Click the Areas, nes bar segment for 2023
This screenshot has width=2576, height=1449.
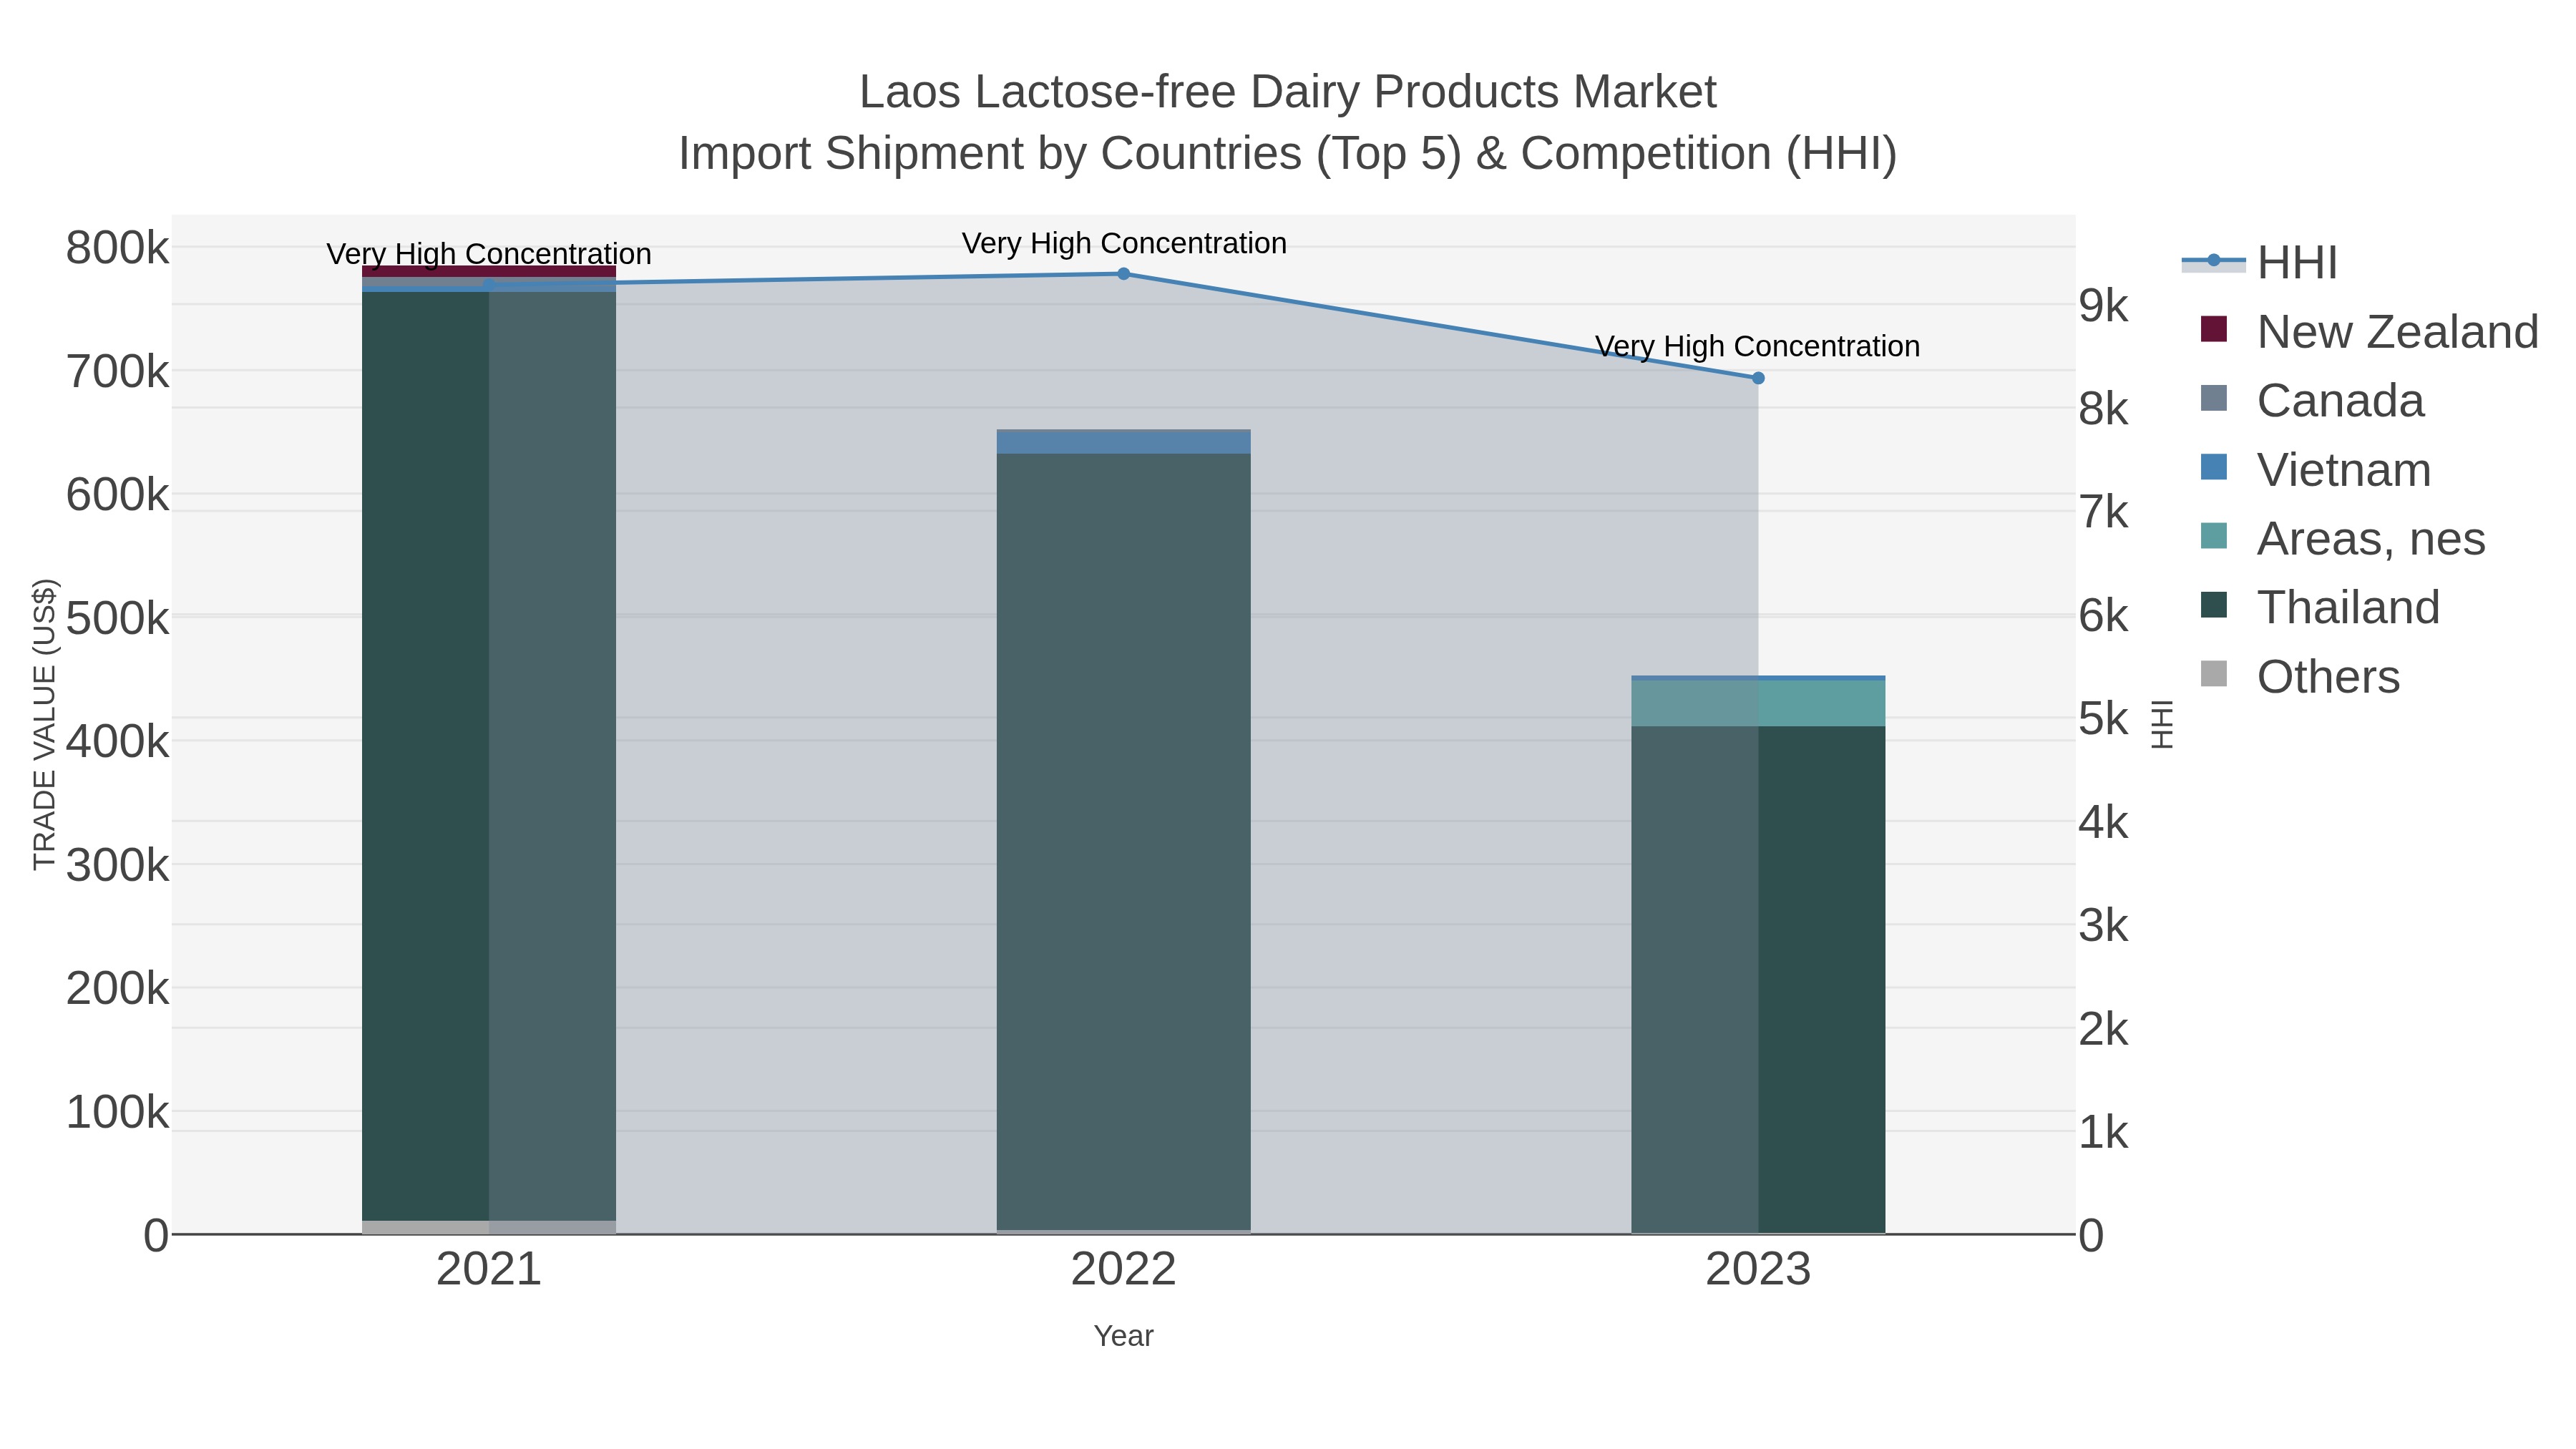[1758, 703]
